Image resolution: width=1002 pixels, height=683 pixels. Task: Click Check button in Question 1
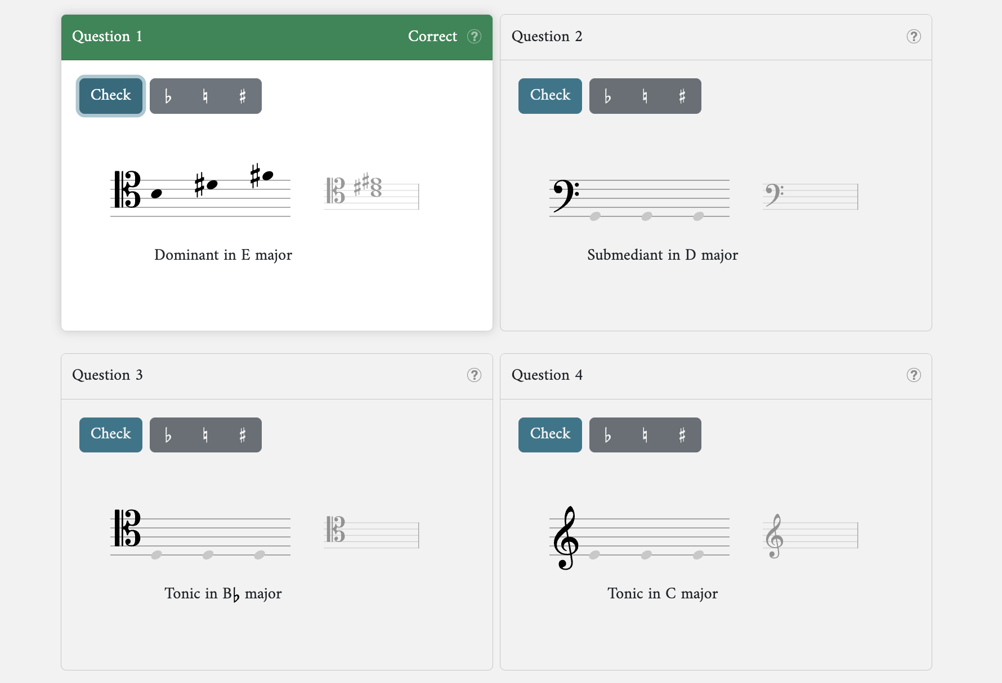click(x=111, y=96)
